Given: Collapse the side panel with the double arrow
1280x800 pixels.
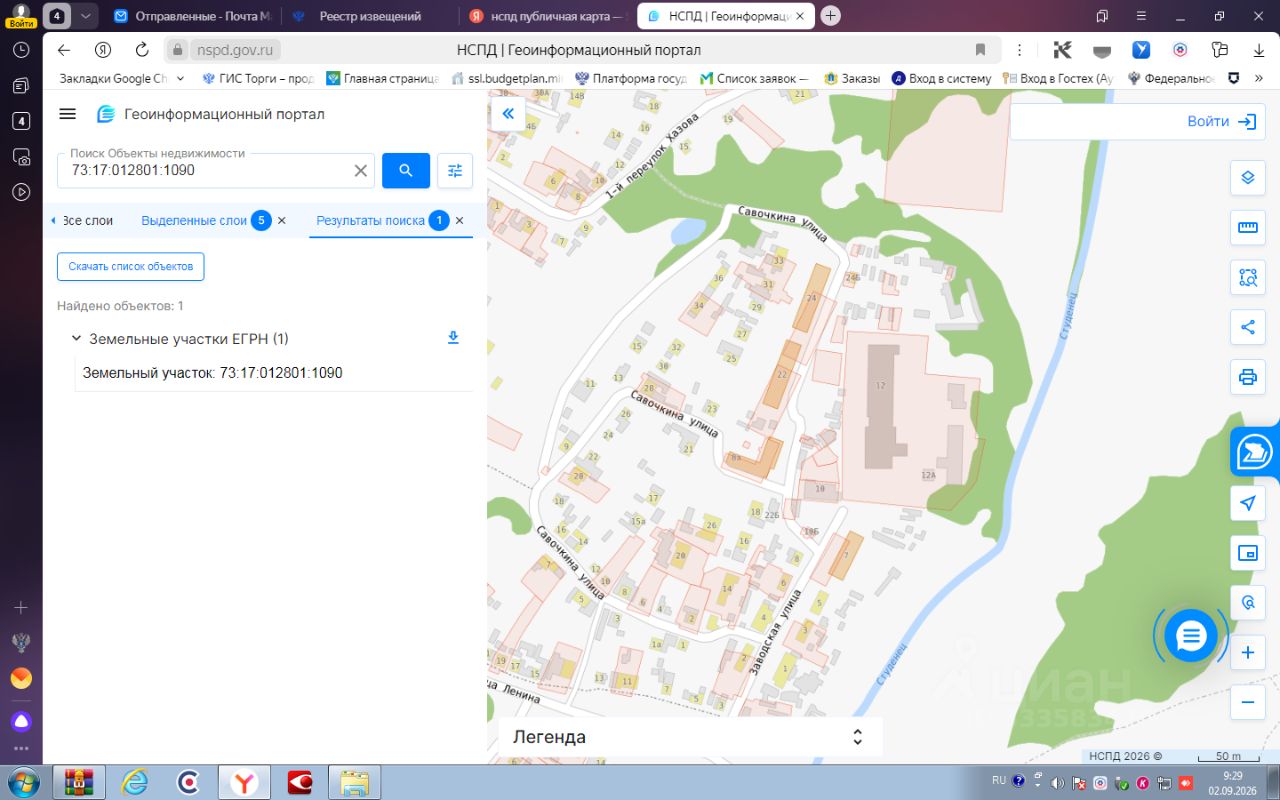Looking at the screenshot, I should [508, 114].
